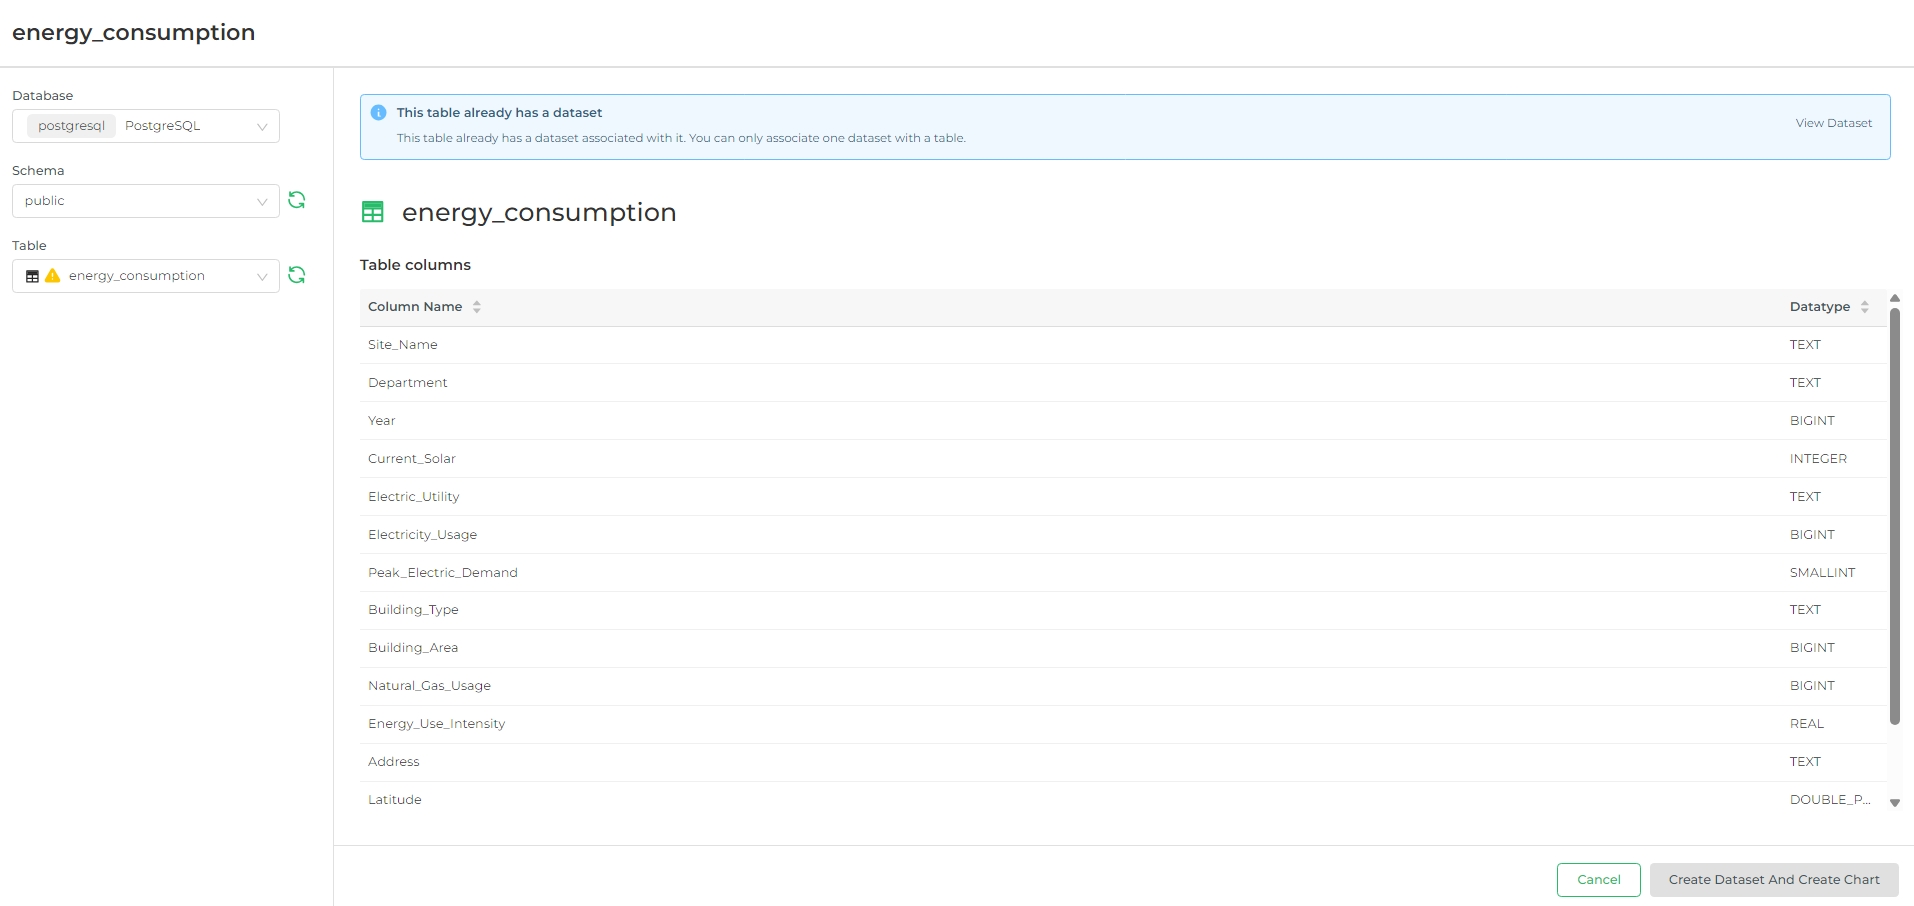Select the Electric_Utility column name

414,497
